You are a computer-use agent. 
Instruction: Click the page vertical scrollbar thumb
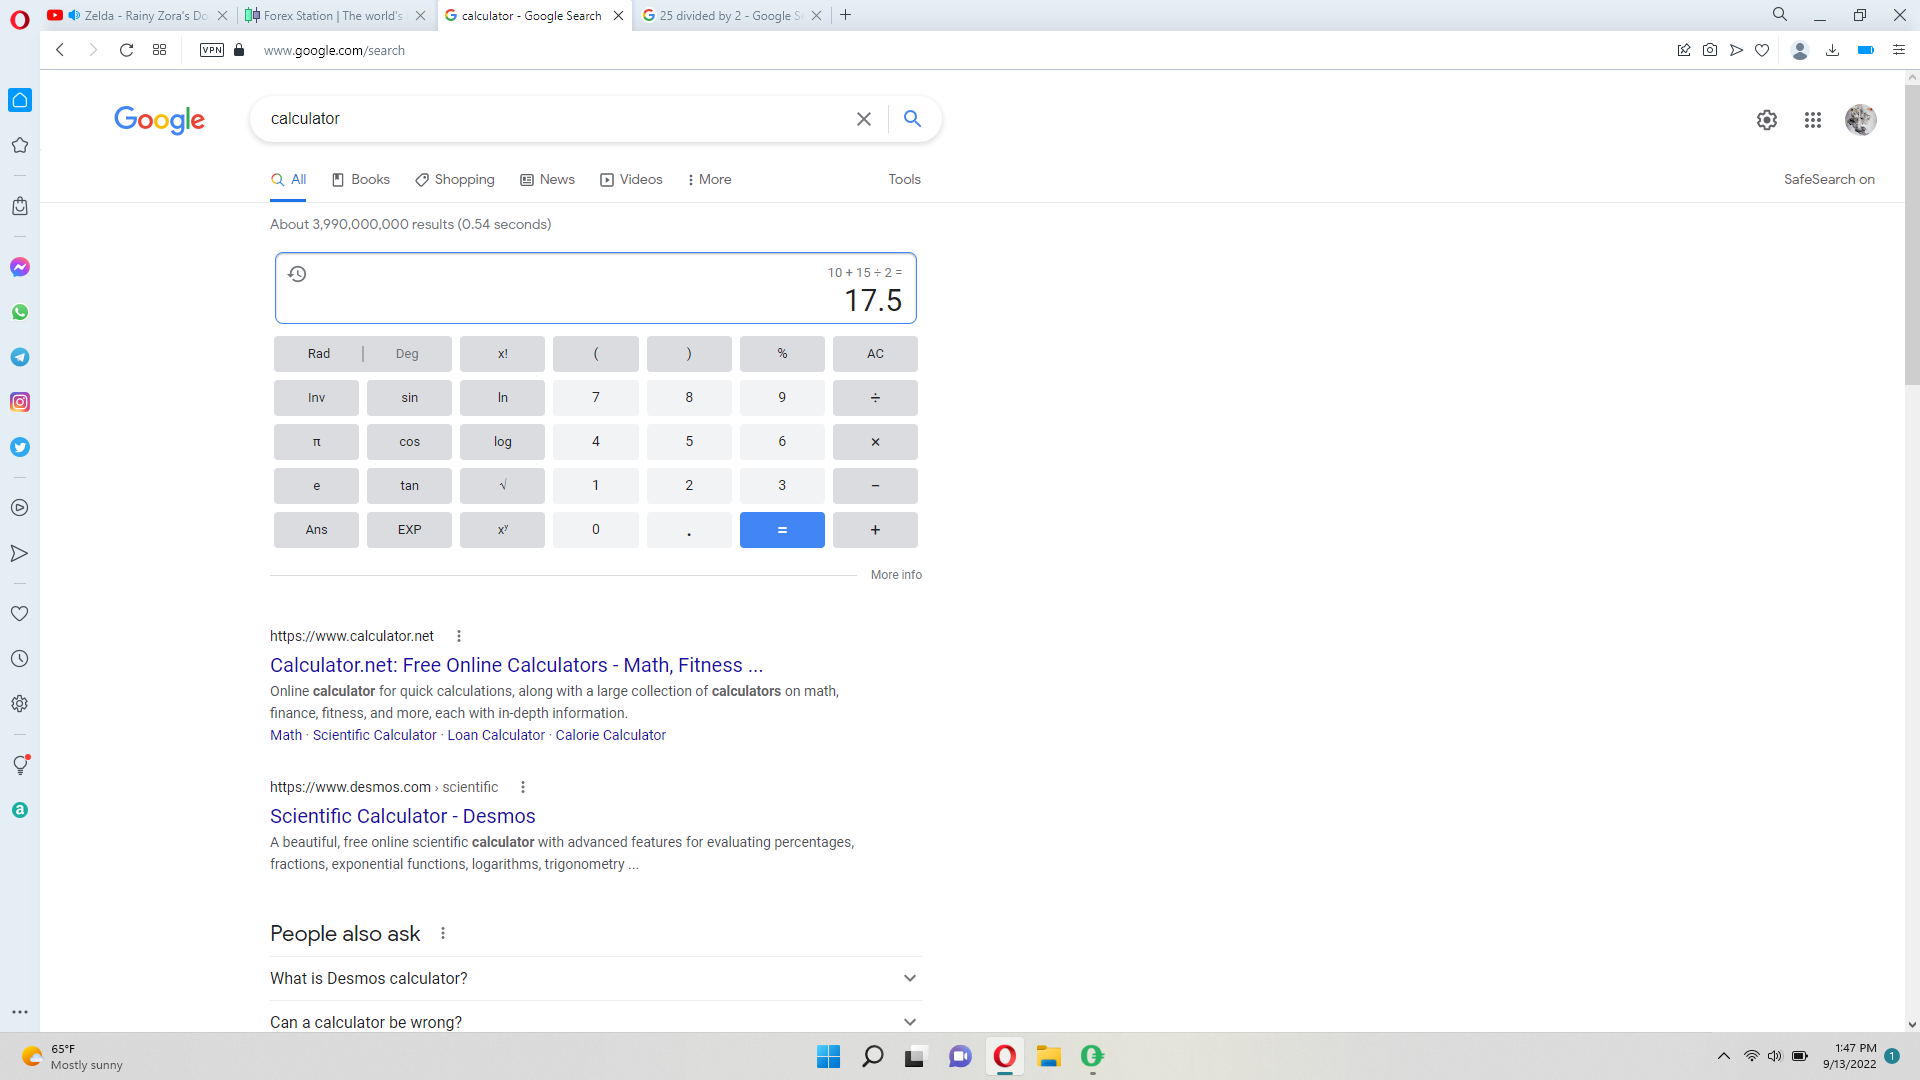coord(1911,235)
